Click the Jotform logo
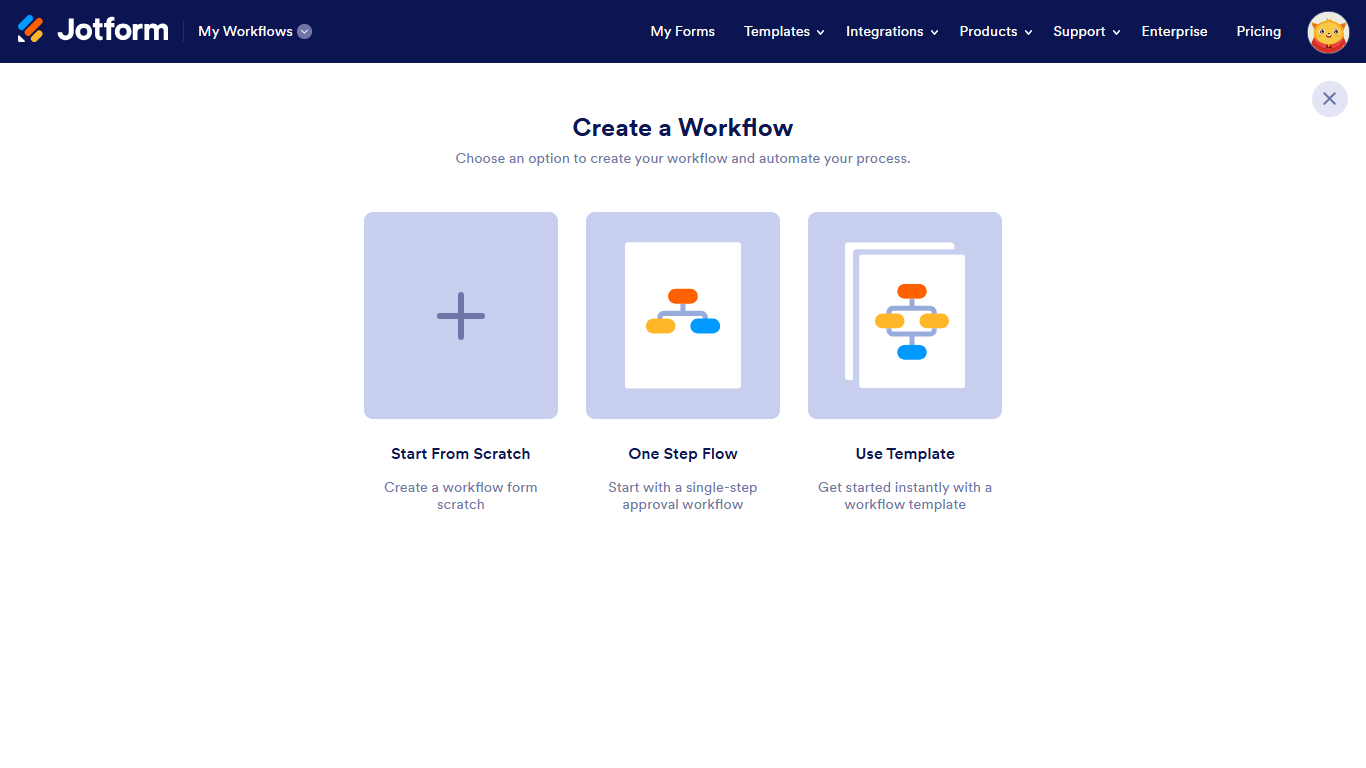 tap(93, 30)
